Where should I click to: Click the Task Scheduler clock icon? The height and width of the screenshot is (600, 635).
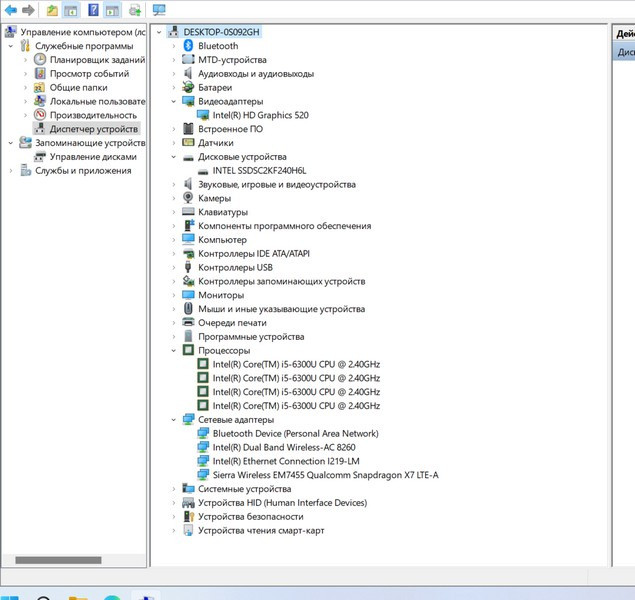click(x=40, y=60)
